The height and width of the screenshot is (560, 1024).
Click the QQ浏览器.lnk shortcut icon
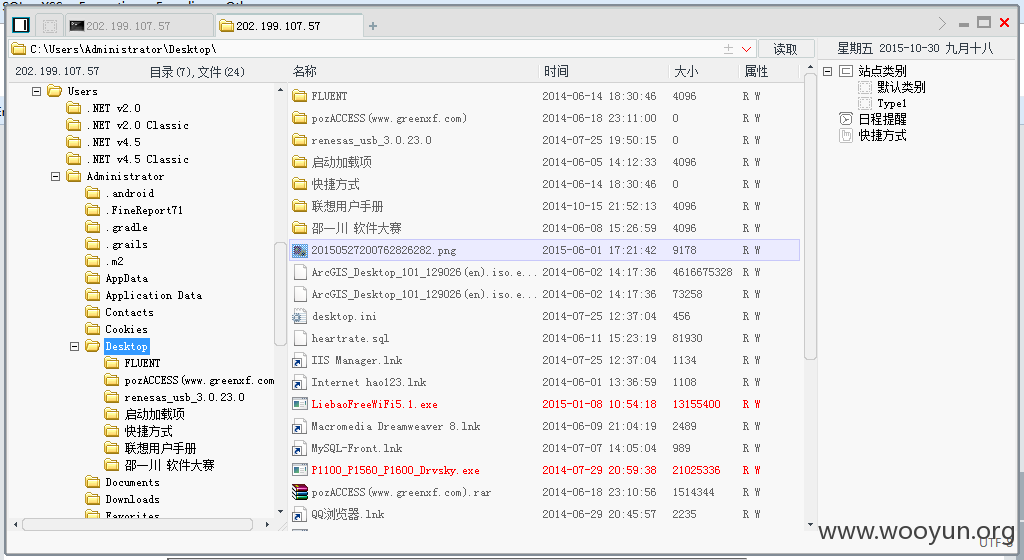click(300, 514)
